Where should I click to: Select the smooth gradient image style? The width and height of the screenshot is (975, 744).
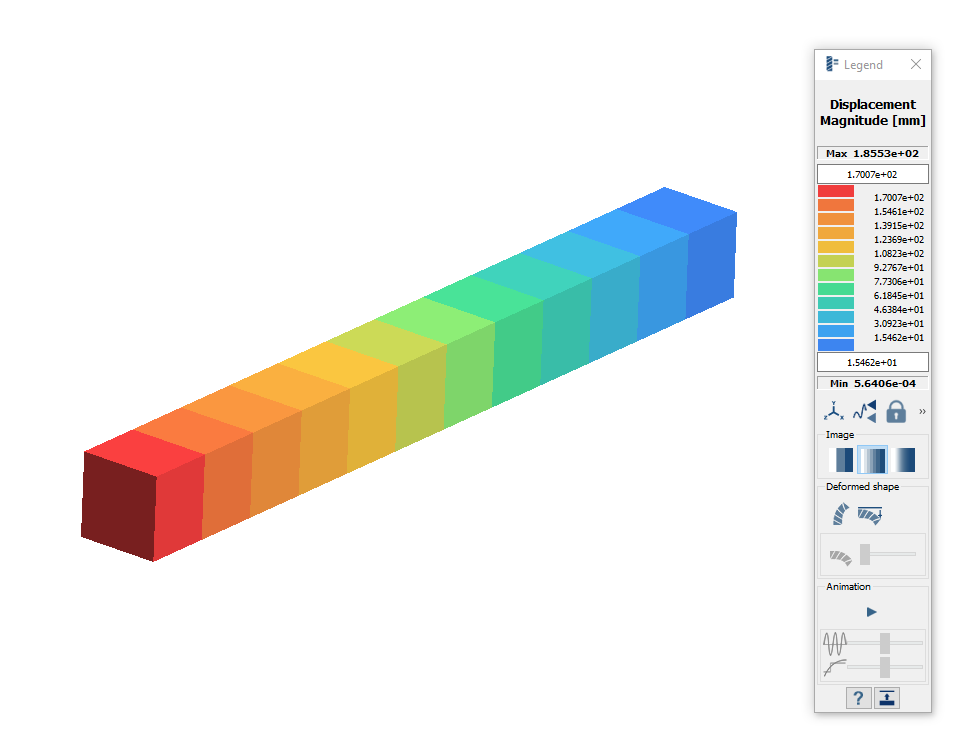pyautogui.click(x=903, y=460)
